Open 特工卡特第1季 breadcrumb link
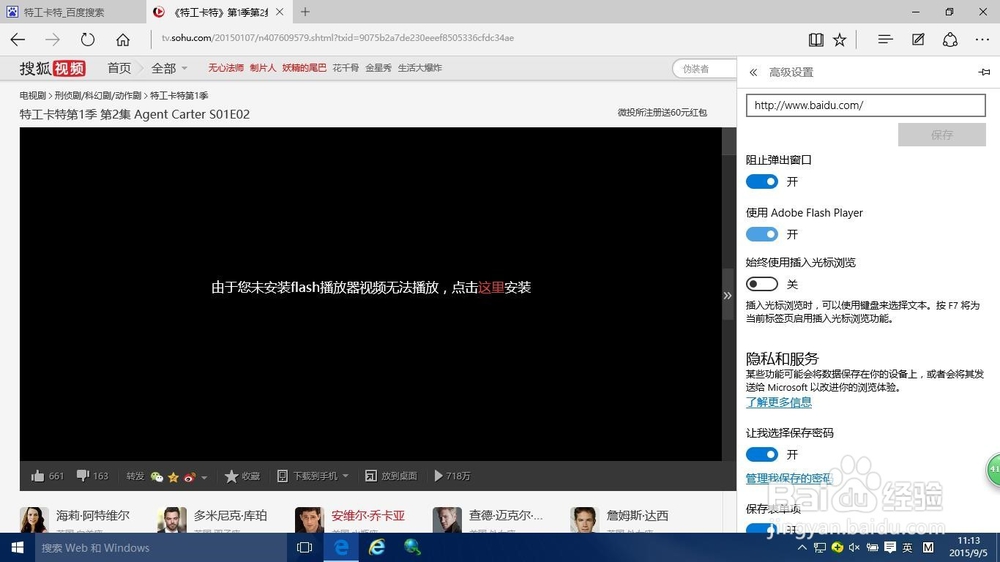The image size is (1000, 562). pos(179,96)
